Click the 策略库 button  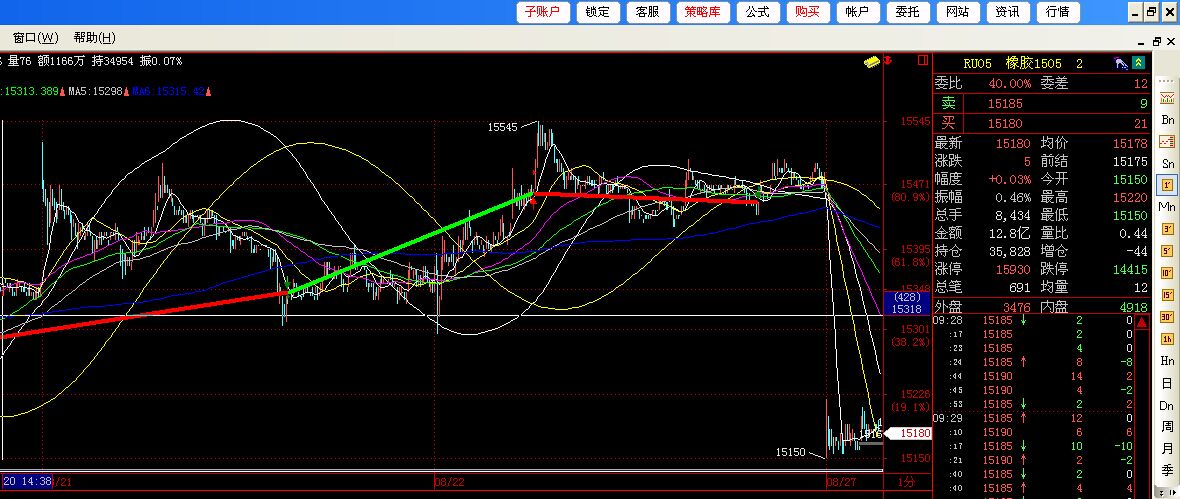point(702,12)
